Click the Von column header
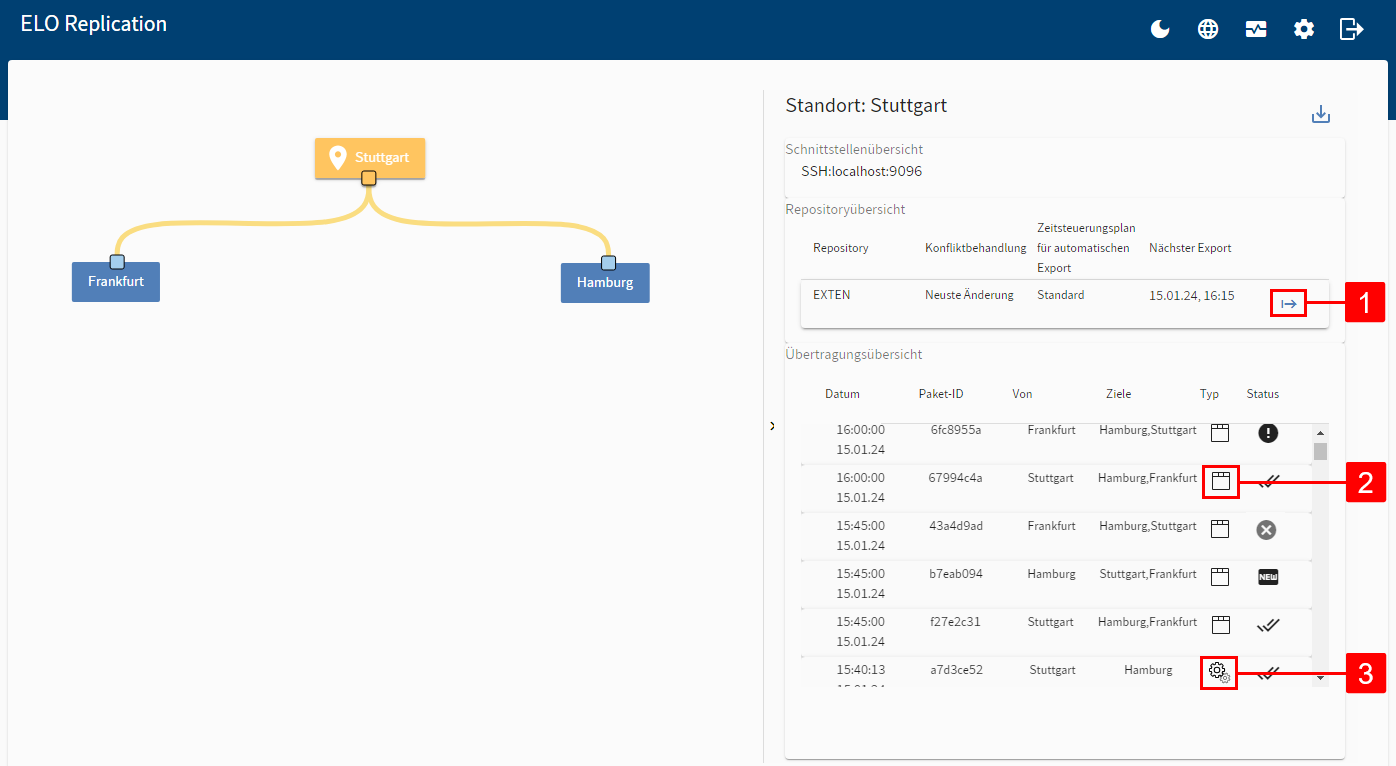 [x=1022, y=394]
